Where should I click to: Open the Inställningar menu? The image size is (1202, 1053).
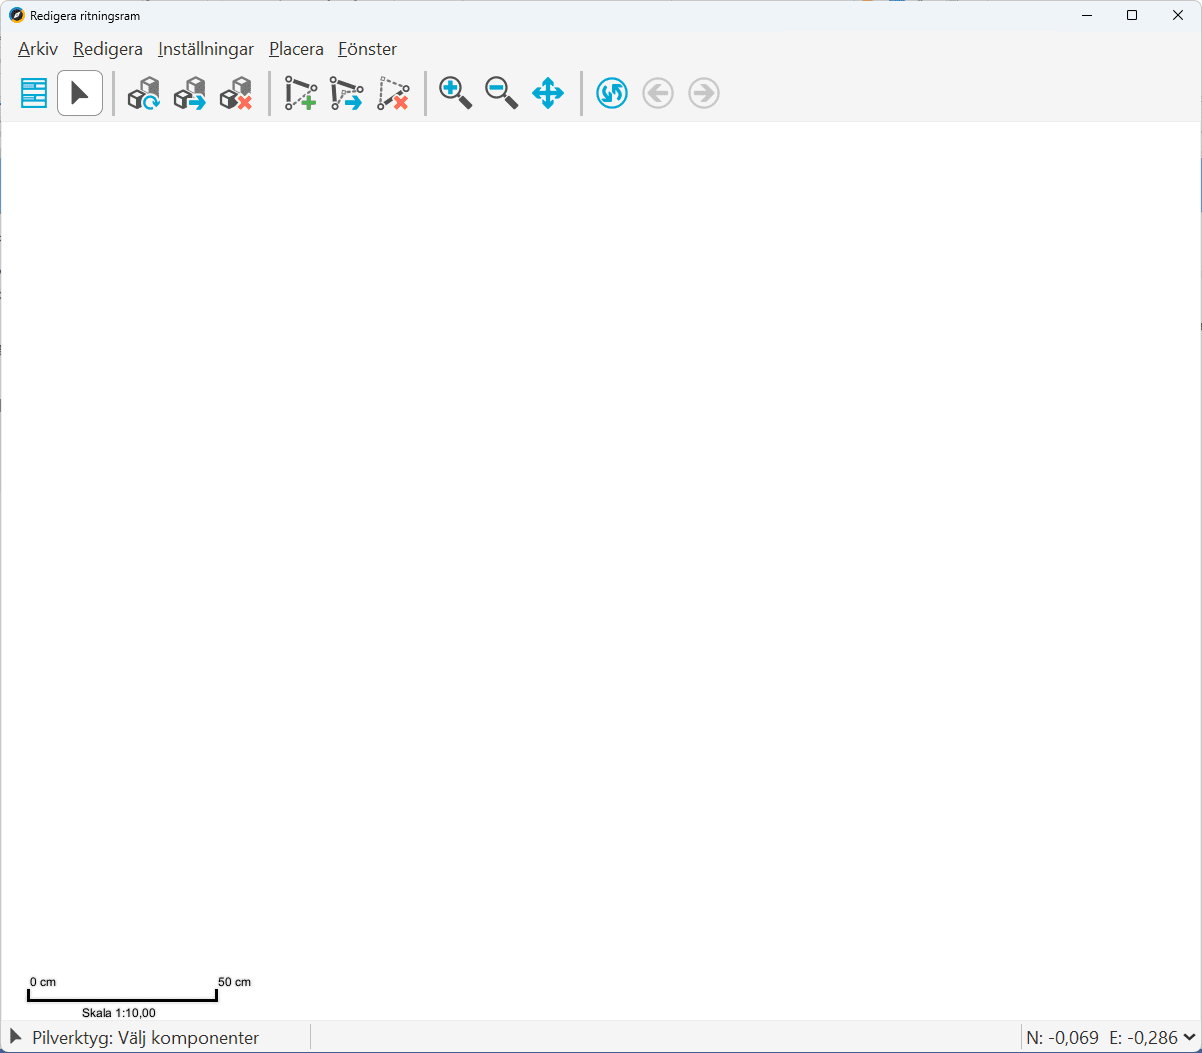point(206,49)
